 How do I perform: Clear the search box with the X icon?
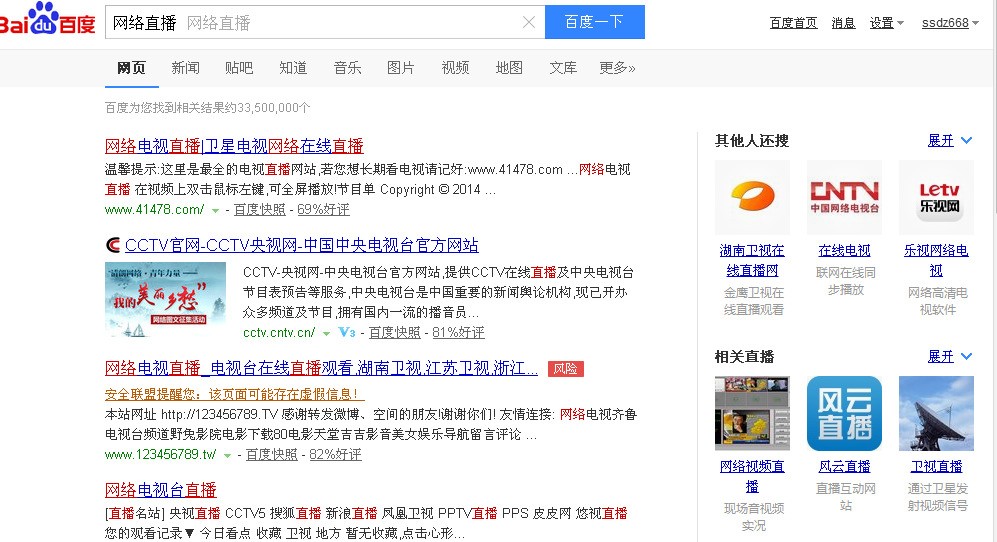(x=528, y=22)
